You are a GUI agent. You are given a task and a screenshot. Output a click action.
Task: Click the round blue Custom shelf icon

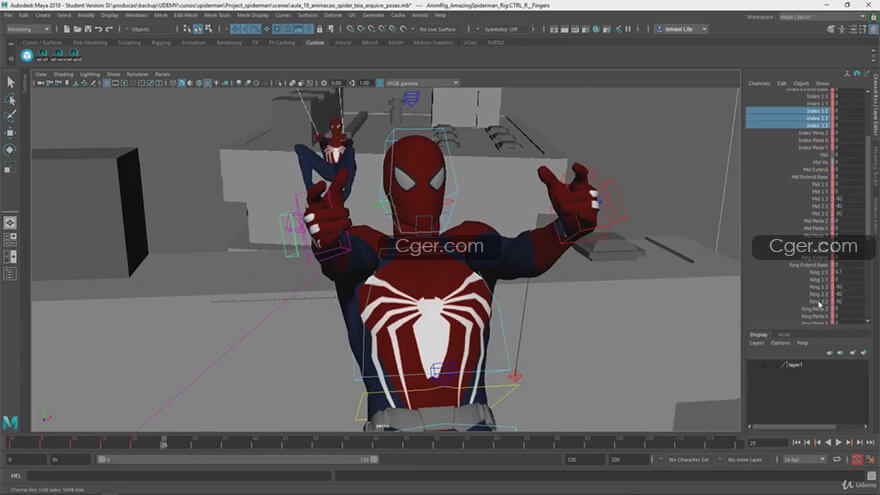click(27, 55)
